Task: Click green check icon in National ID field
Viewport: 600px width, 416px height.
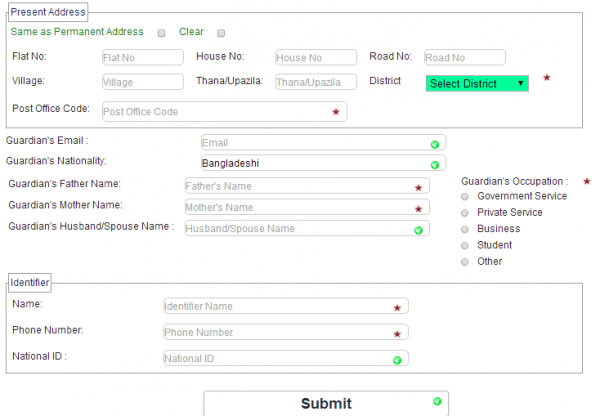Action: click(397, 359)
